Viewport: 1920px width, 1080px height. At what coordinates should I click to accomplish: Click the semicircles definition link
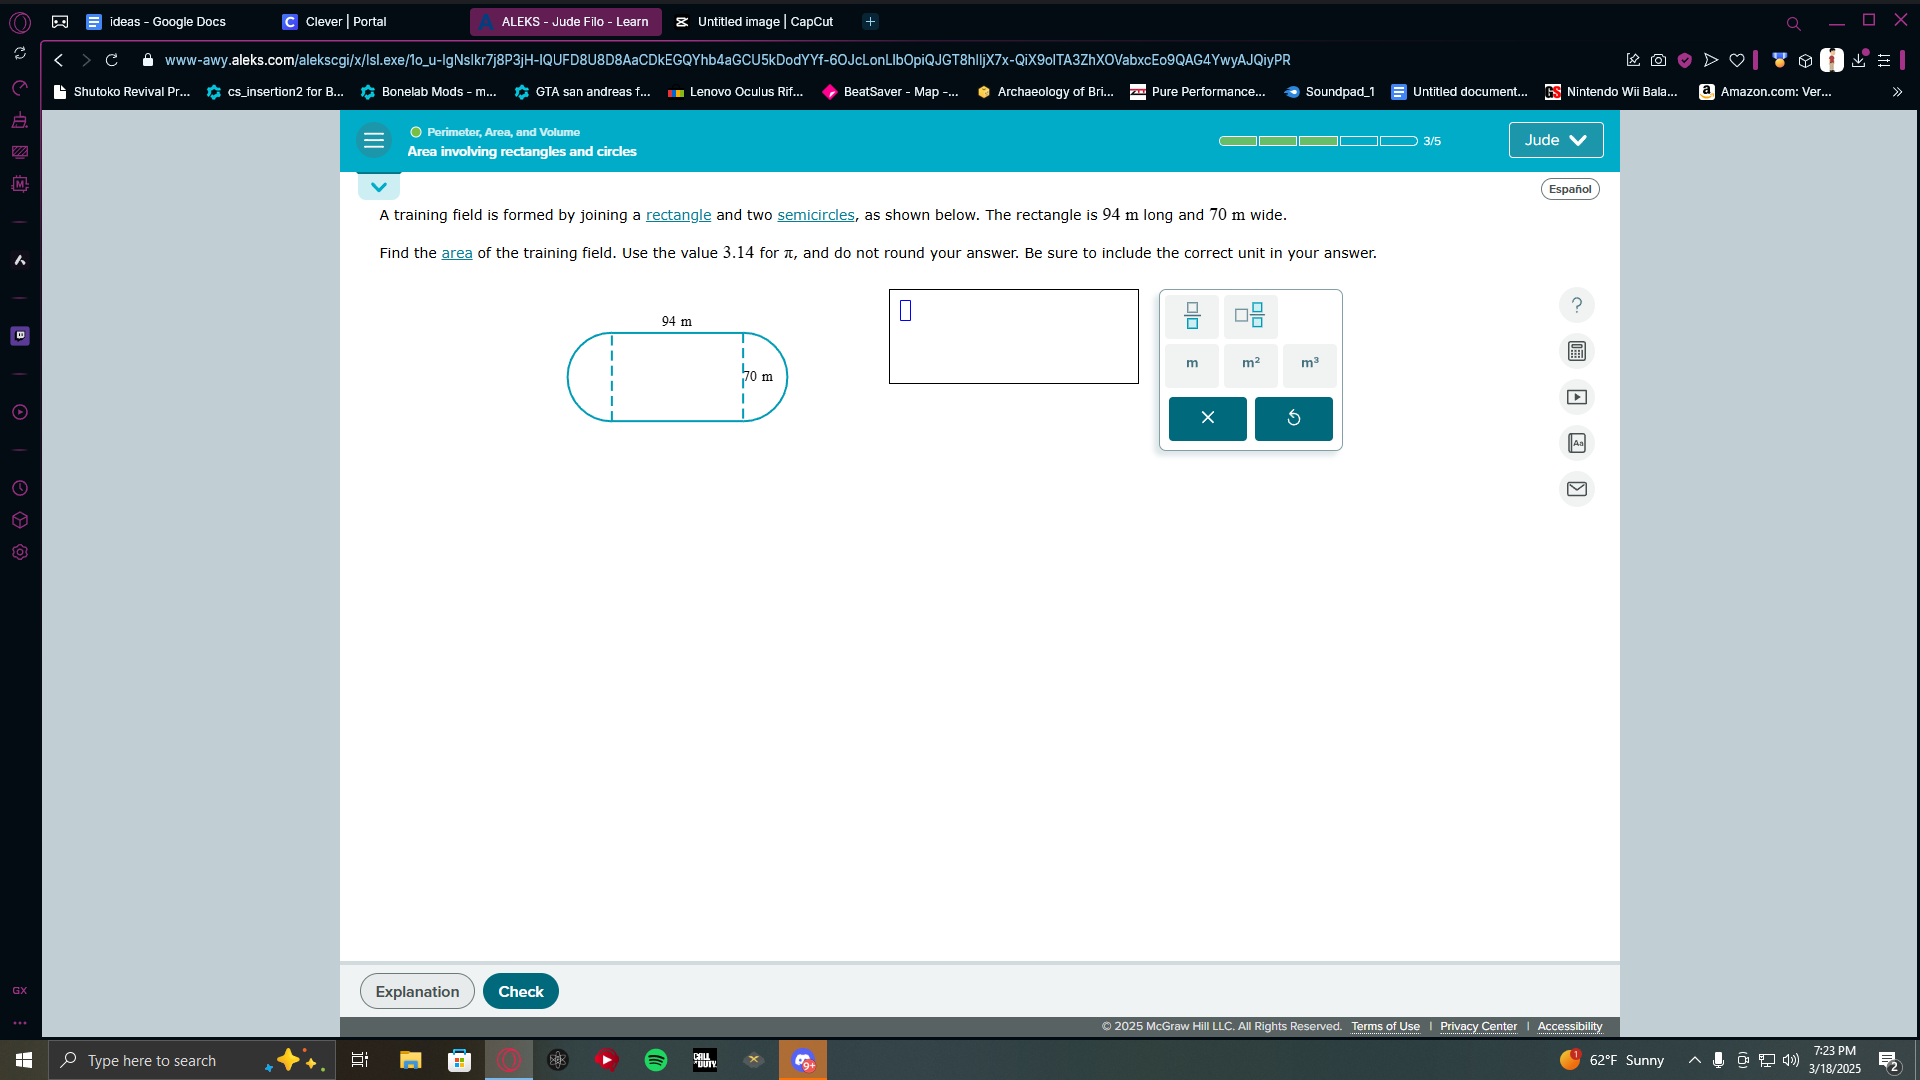coord(815,215)
